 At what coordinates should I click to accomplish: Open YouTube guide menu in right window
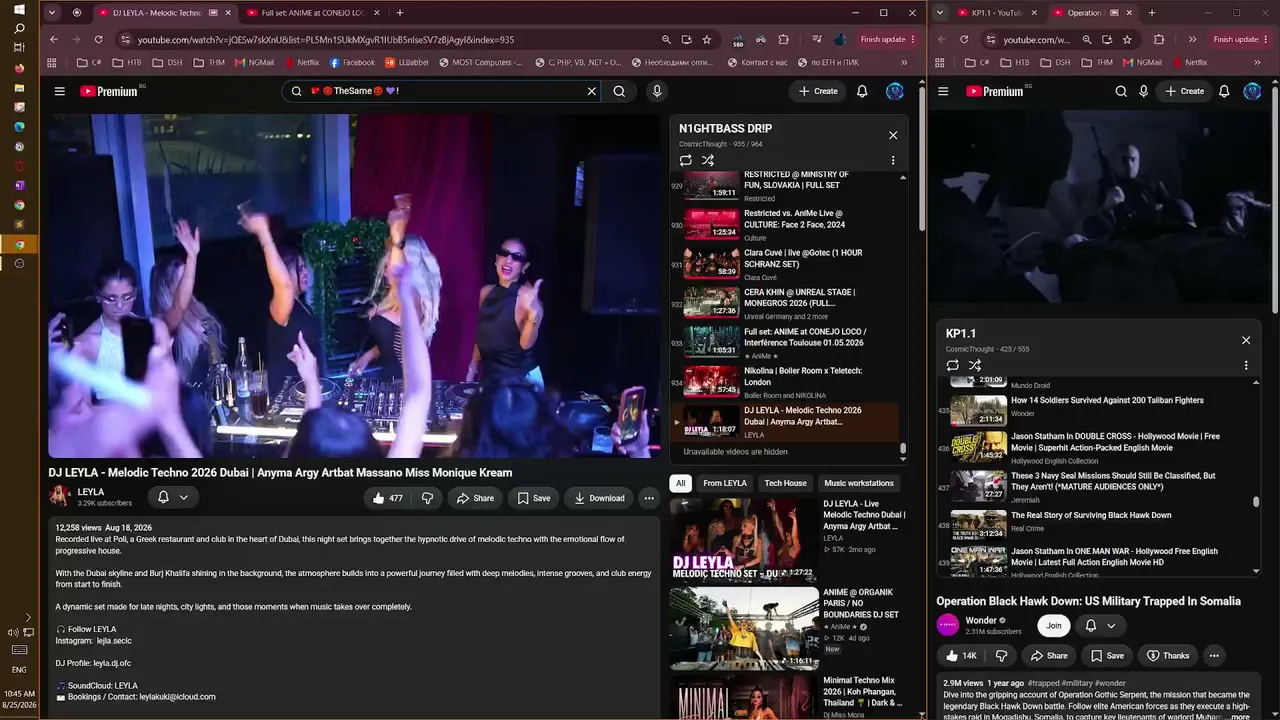click(x=945, y=91)
